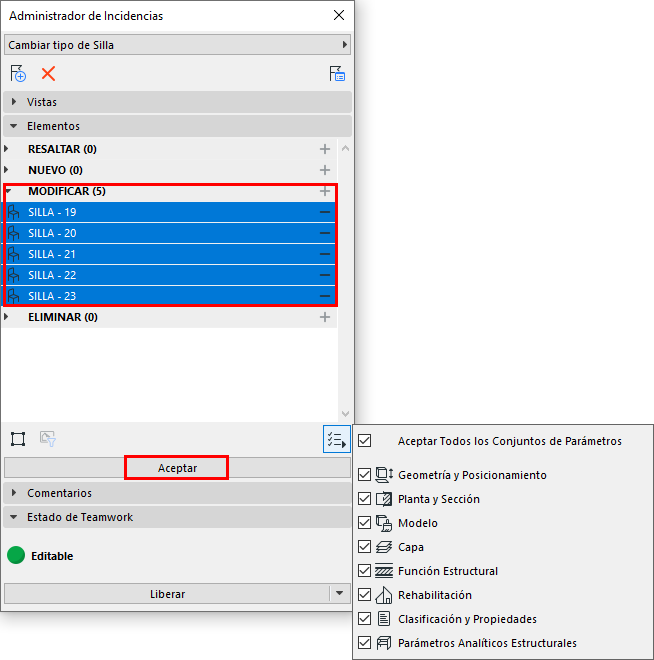The image size is (654, 660).
Task: Remove SILLA - 20 with minus icon
Action: click(x=324, y=233)
